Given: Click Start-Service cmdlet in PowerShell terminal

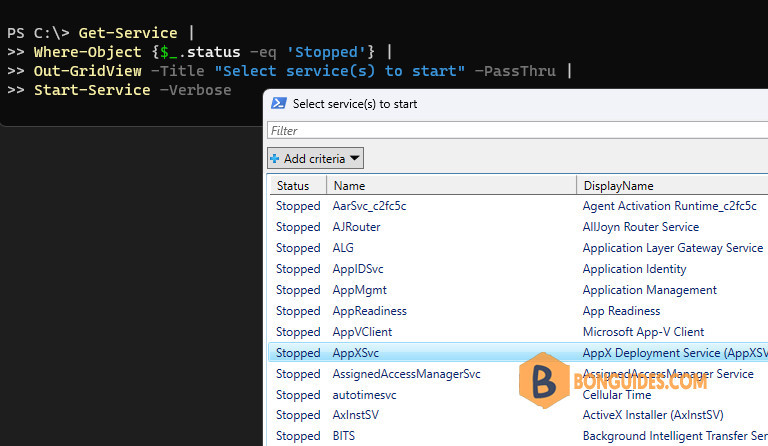Looking at the screenshot, I should pyautogui.click(x=92, y=90).
